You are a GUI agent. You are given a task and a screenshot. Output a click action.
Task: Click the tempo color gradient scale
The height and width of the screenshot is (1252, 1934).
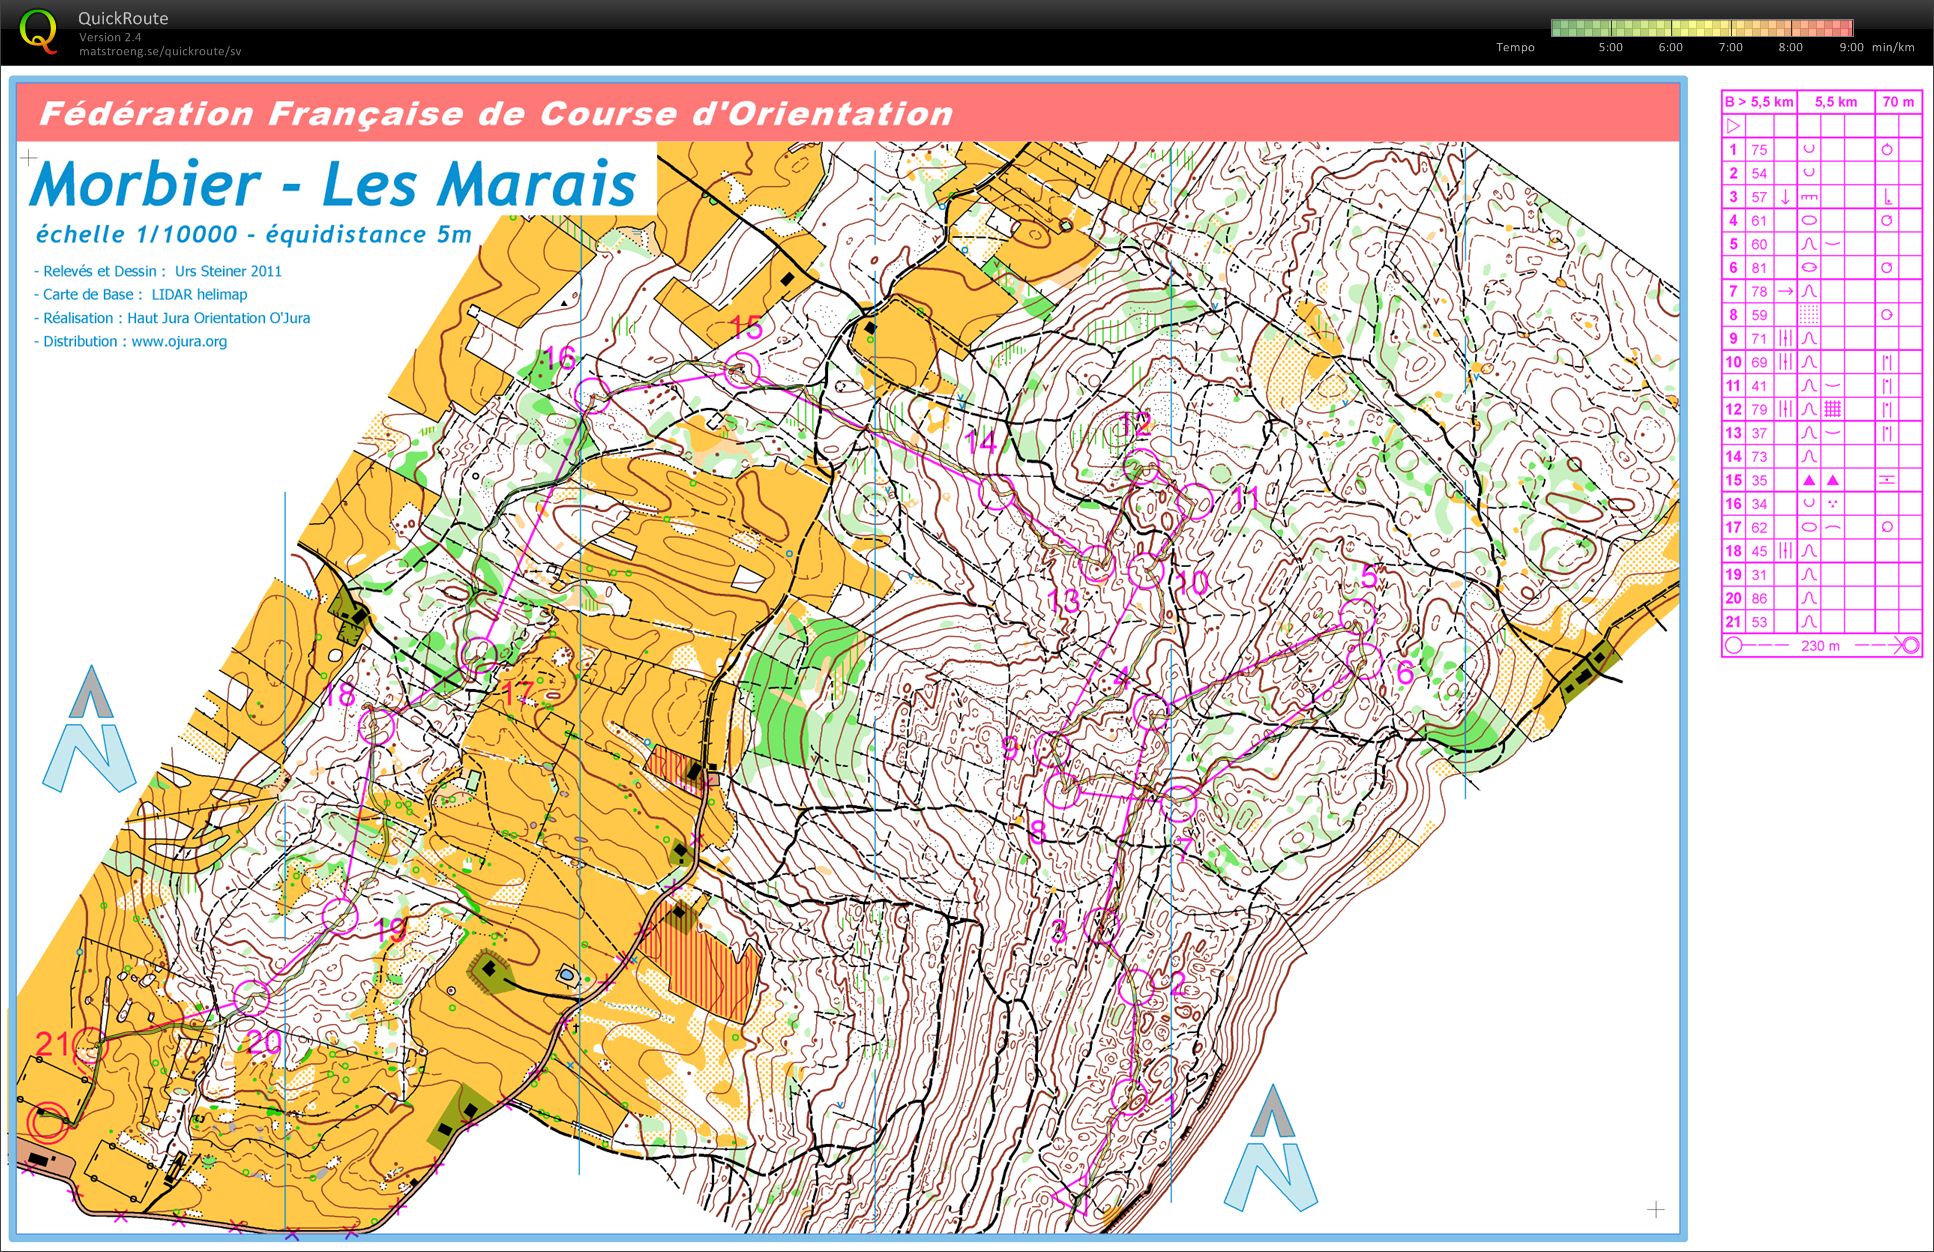pyautogui.click(x=1702, y=28)
